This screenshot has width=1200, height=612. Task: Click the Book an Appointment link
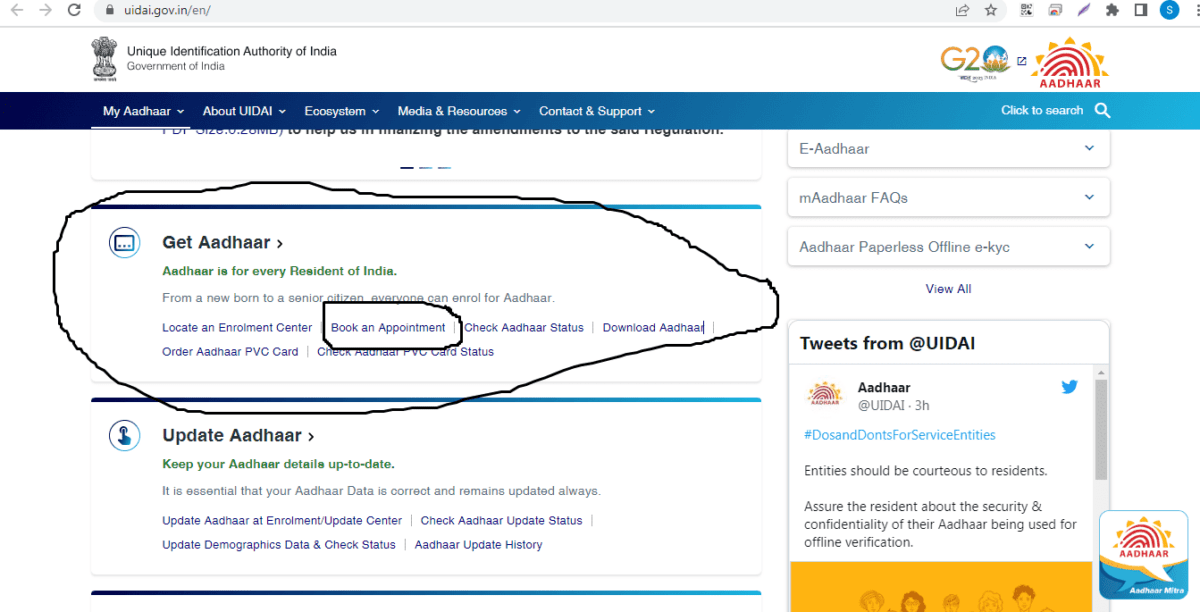(x=388, y=327)
